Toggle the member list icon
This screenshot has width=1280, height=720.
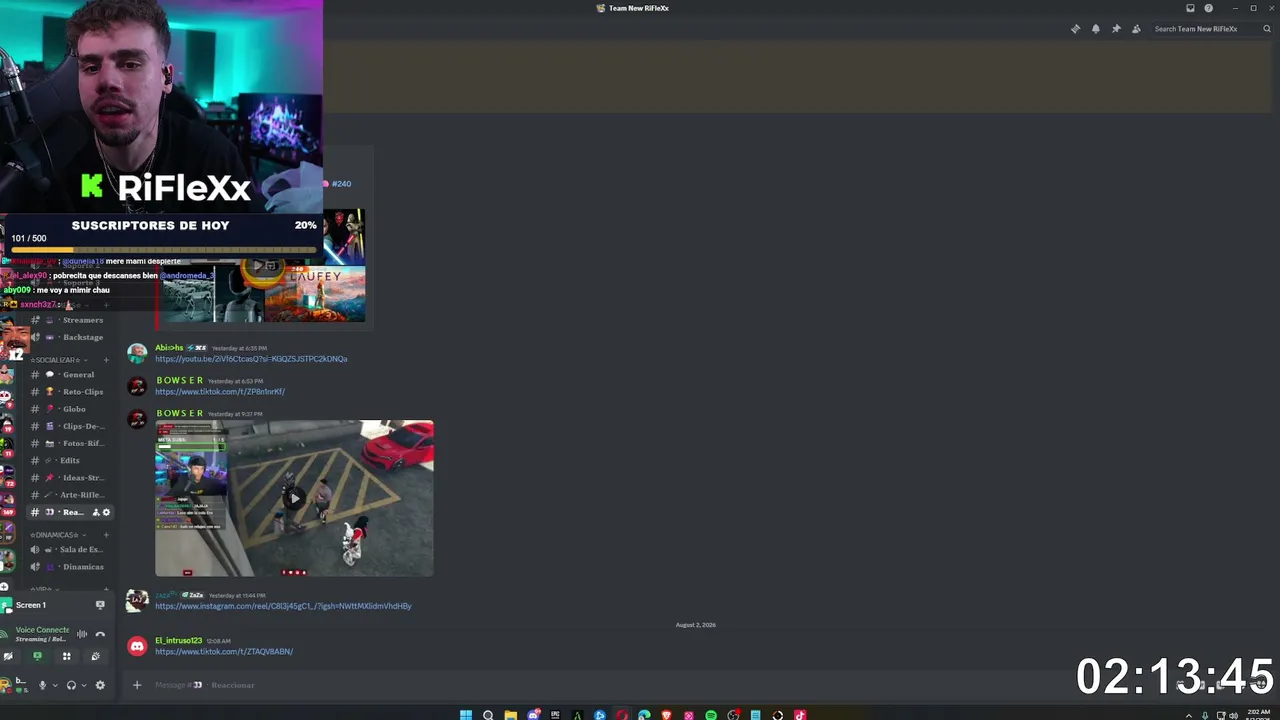1136,29
